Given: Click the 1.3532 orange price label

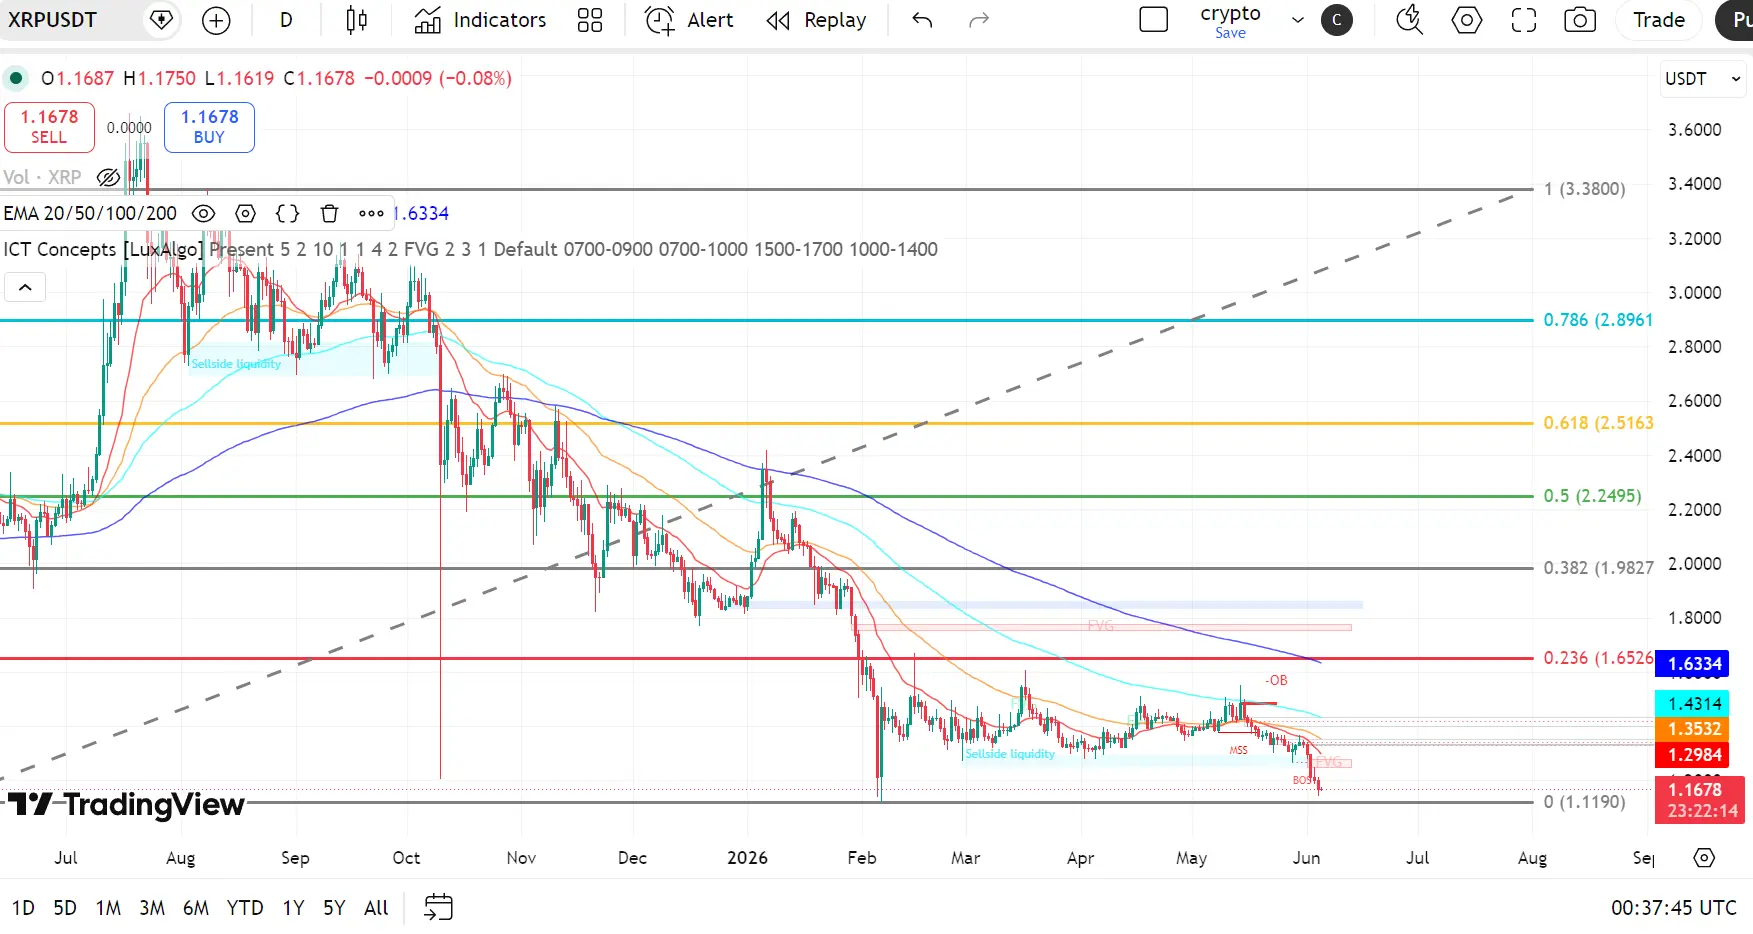Looking at the screenshot, I should coord(1692,729).
